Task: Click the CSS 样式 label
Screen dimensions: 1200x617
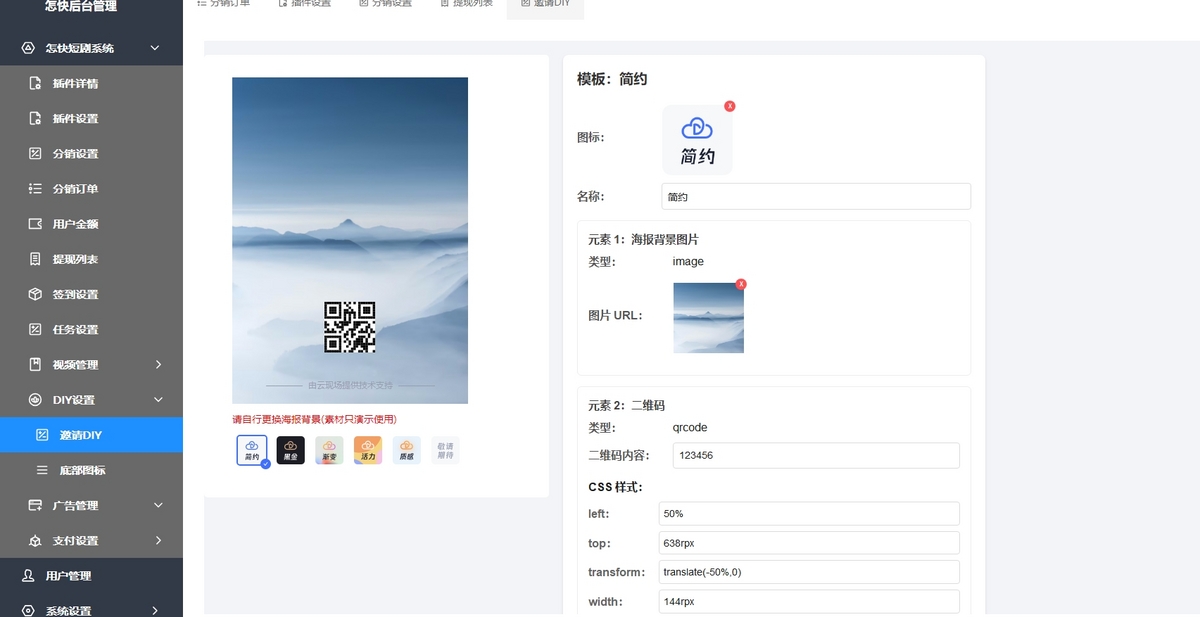Action: pos(615,487)
